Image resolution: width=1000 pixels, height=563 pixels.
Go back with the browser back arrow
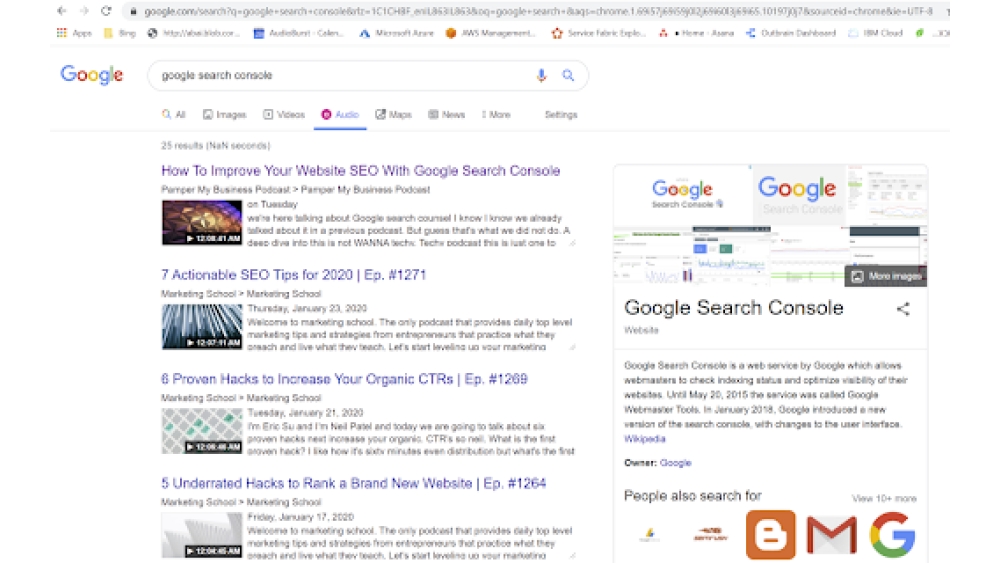tap(62, 11)
